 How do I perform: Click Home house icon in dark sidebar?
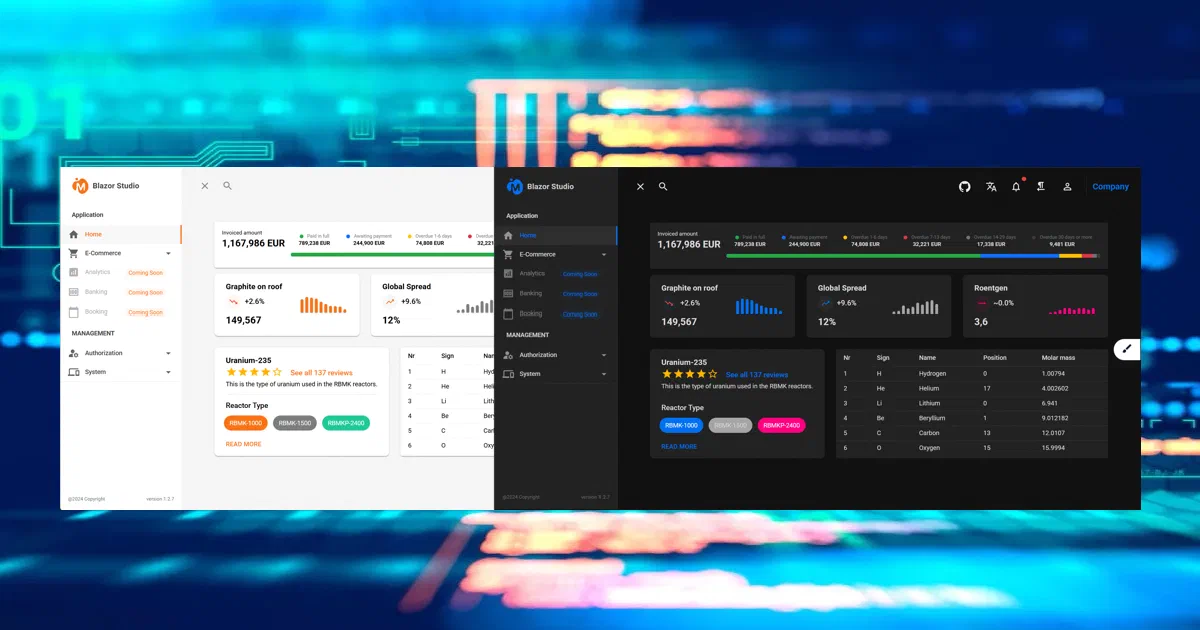(x=508, y=235)
